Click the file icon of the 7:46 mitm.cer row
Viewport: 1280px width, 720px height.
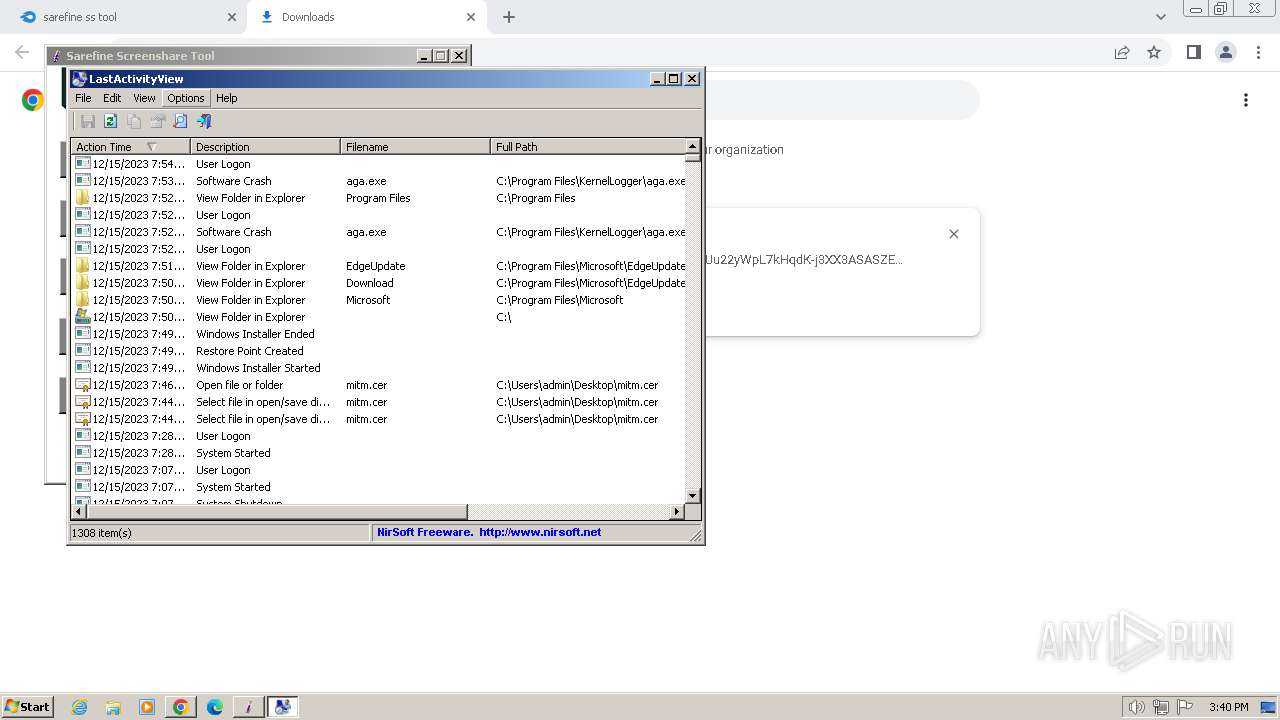(x=83, y=385)
